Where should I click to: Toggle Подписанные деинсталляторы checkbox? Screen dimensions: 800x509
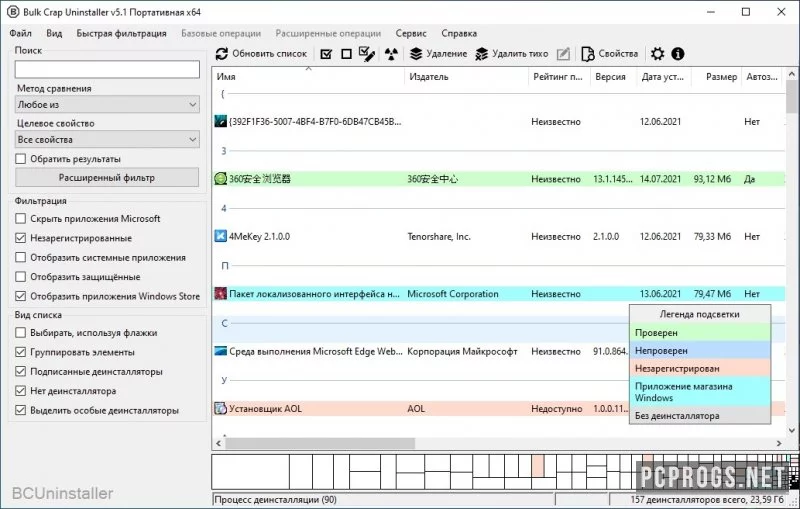20,371
